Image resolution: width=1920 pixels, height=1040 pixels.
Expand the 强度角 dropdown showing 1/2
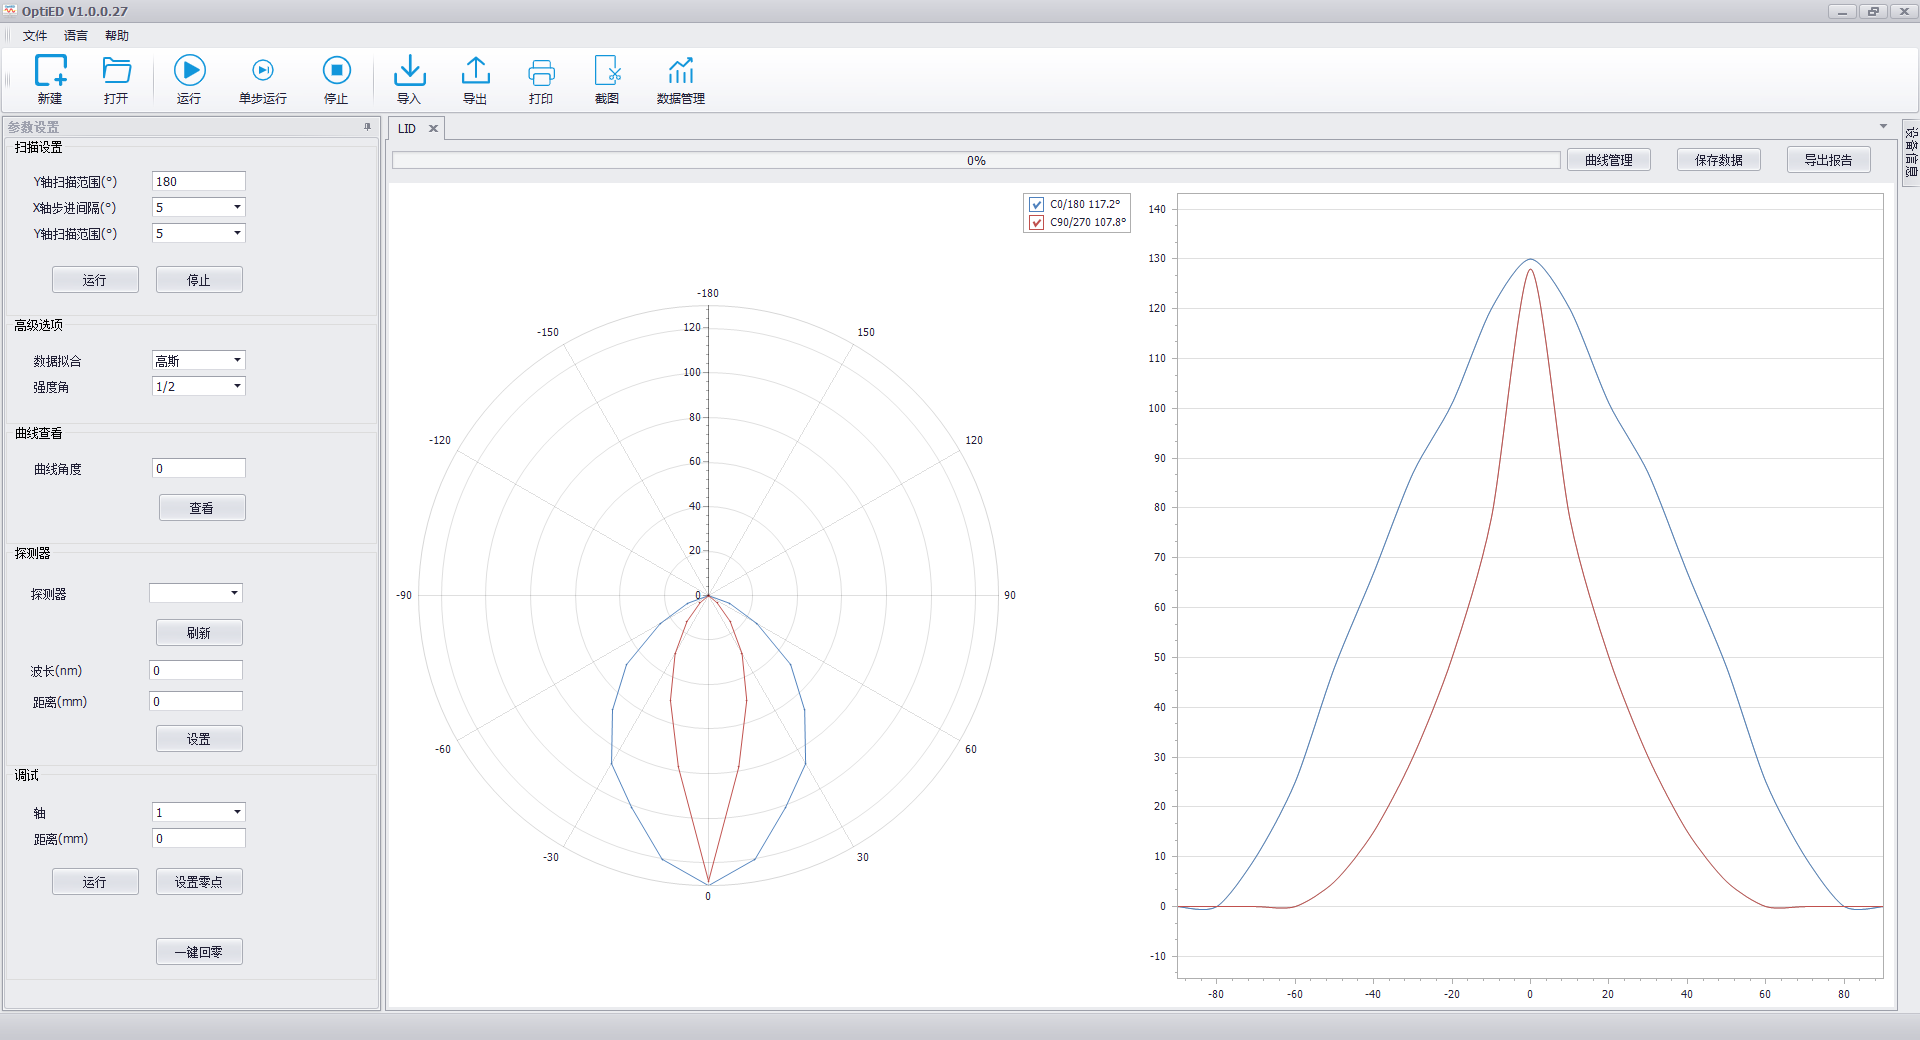[x=237, y=386]
